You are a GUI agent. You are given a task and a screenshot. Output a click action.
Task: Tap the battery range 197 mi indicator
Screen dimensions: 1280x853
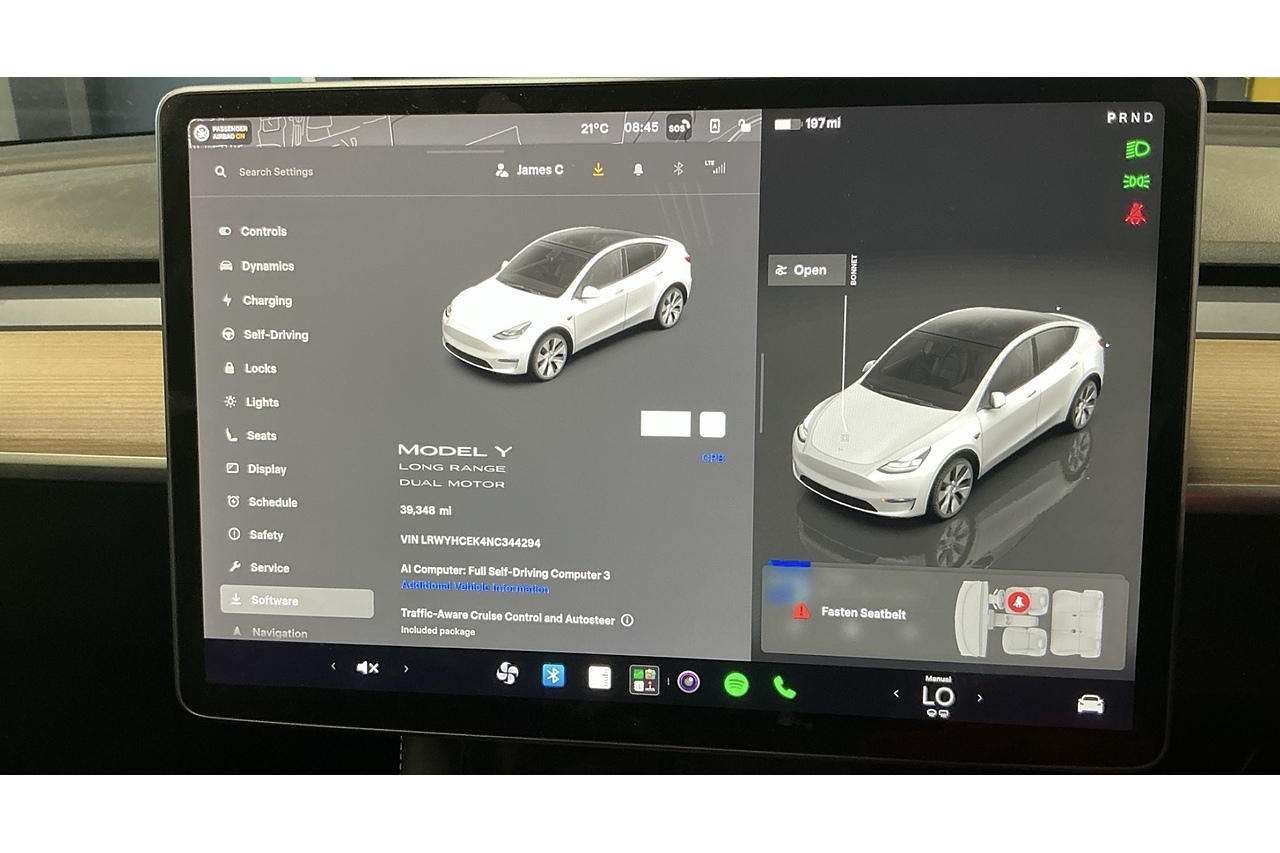807,123
